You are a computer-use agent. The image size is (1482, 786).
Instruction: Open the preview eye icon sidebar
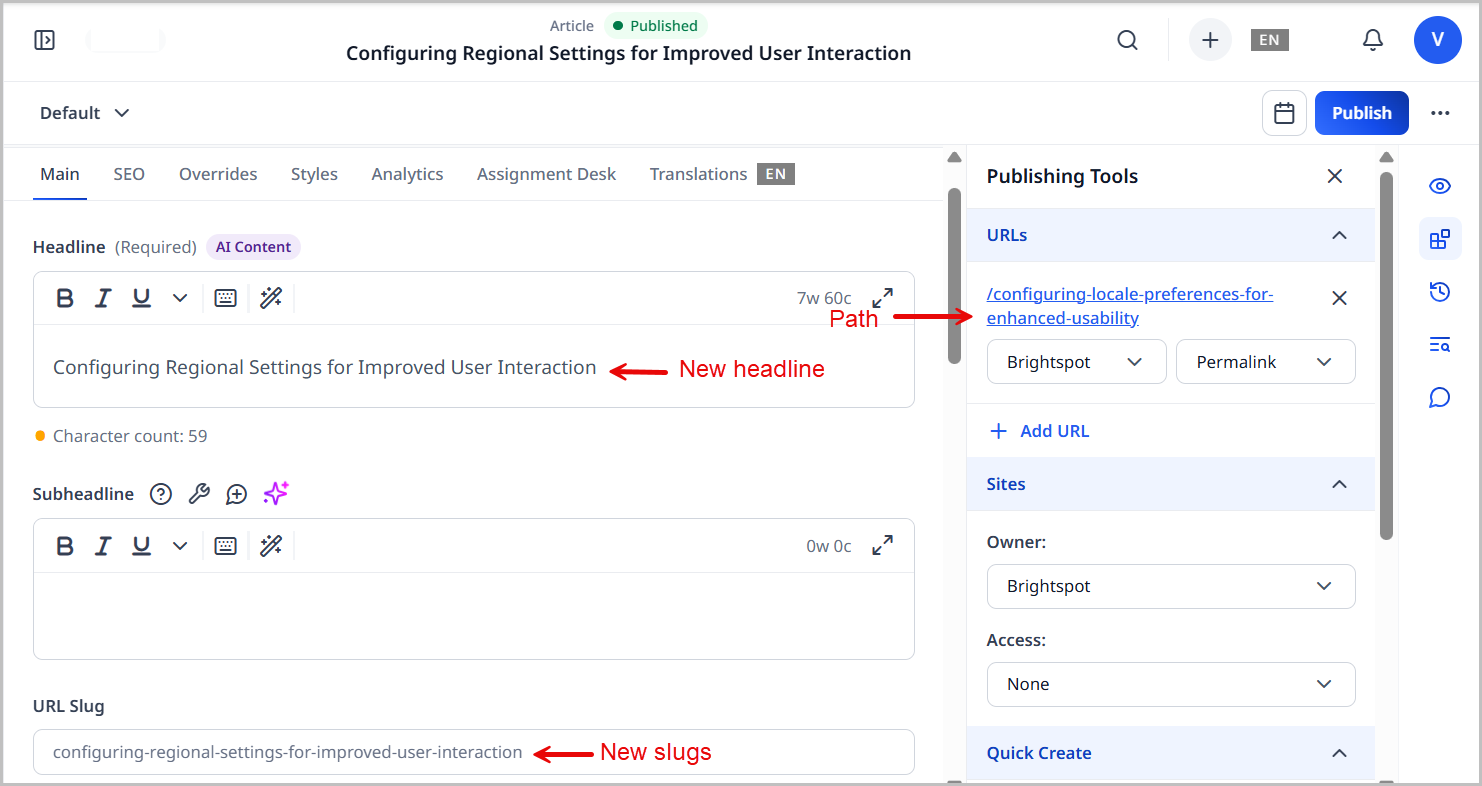tap(1439, 185)
